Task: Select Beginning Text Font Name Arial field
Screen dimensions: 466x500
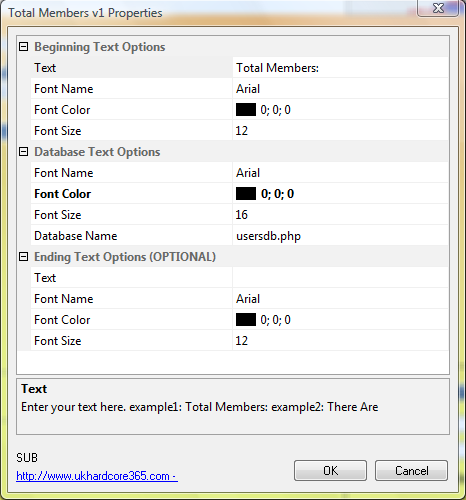Action: coord(340,89)
